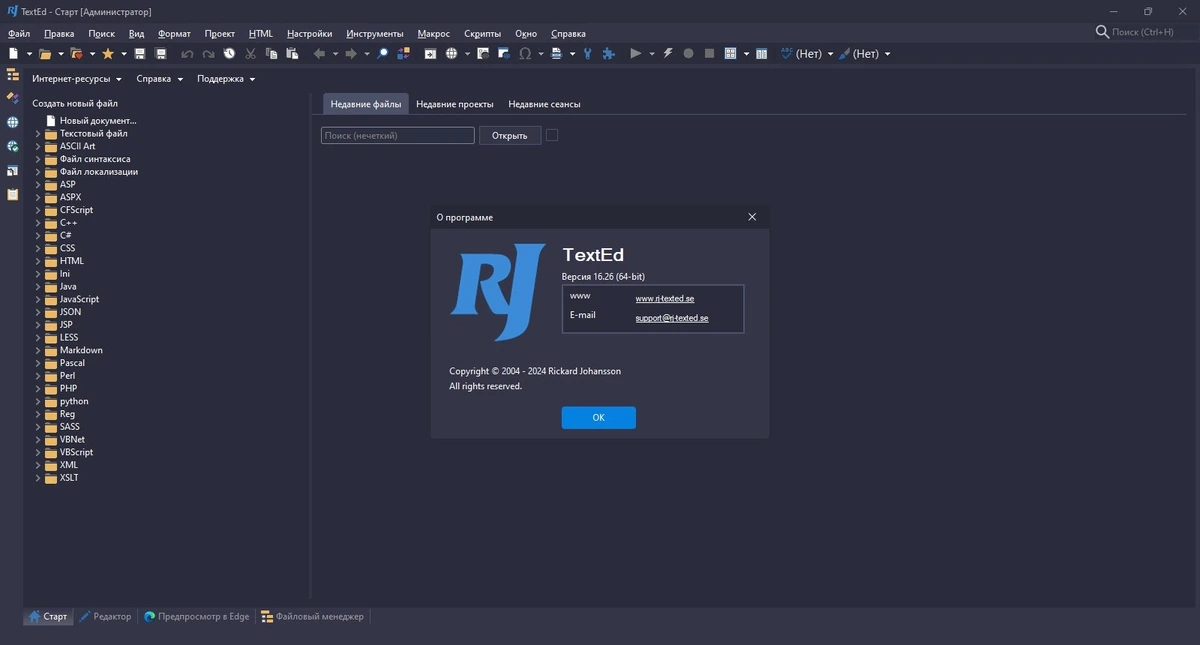
Task: Click the Save All toolbar icon
Action: pos(160,53)
